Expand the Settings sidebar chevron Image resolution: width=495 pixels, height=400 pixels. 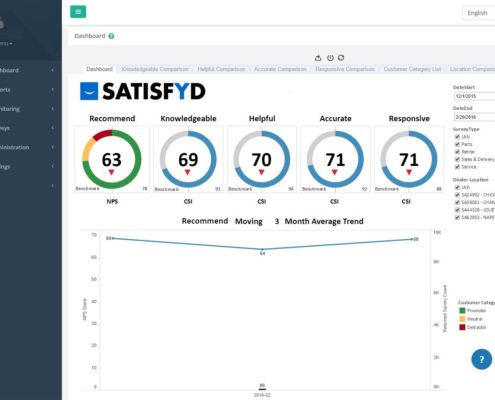click(x=53, y=166)
